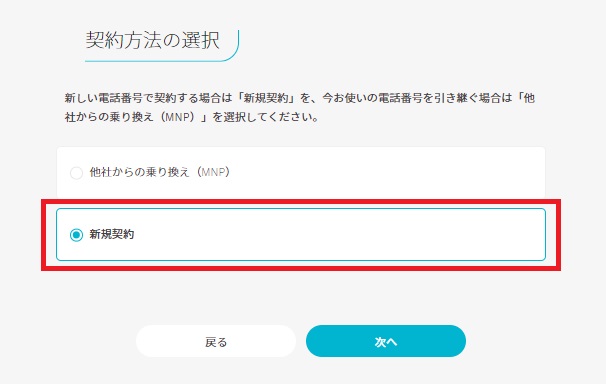606x384 pixels.
Task: Click the 次へ button
Action: click(x=386, y=341)
